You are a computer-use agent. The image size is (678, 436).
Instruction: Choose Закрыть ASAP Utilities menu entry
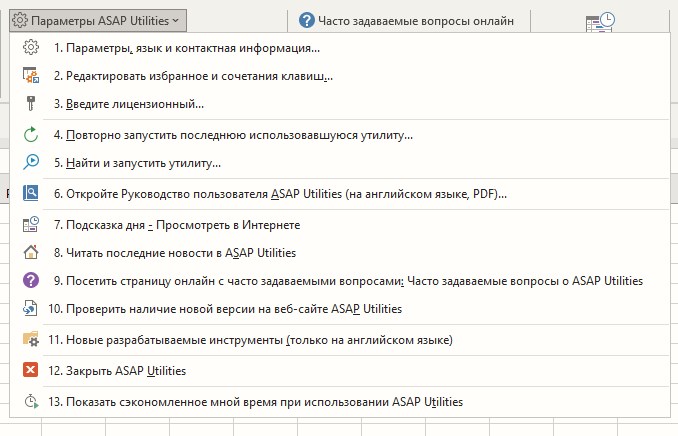pyautogui.click(x=339, y=371)
